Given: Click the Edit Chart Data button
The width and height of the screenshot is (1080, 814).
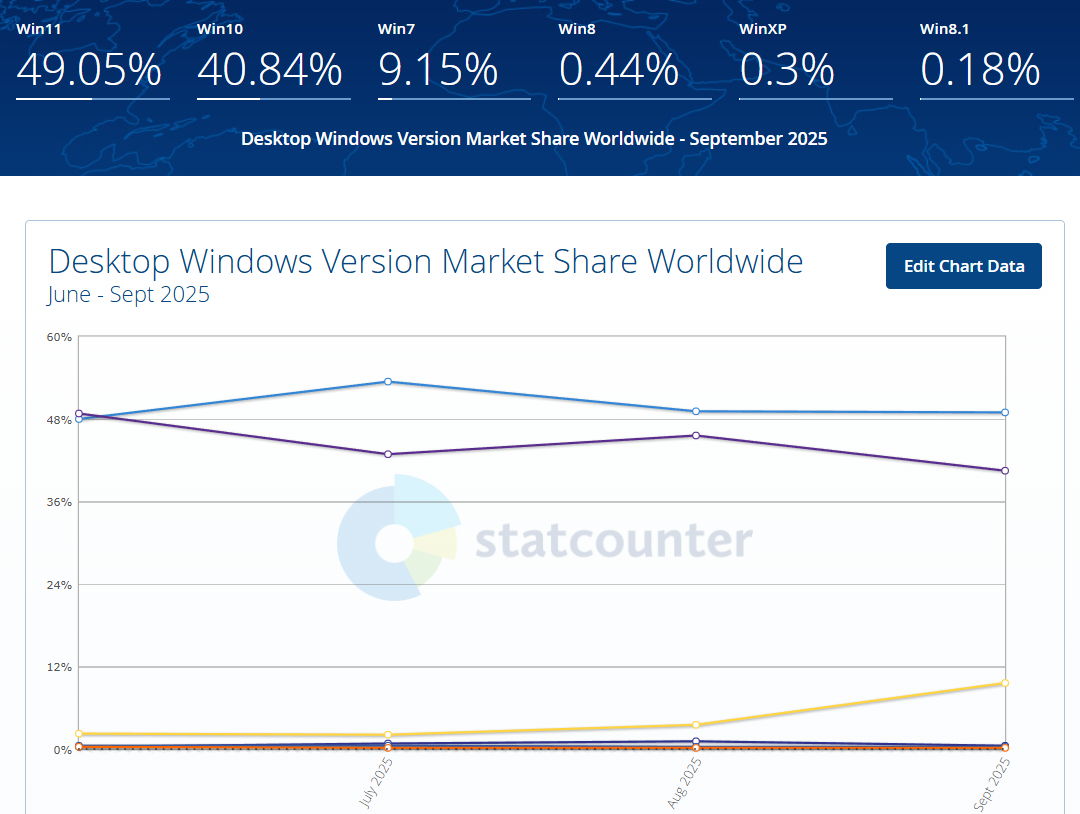Looking at the screenshot, I should pyautogui.click(x=963, y=266).
